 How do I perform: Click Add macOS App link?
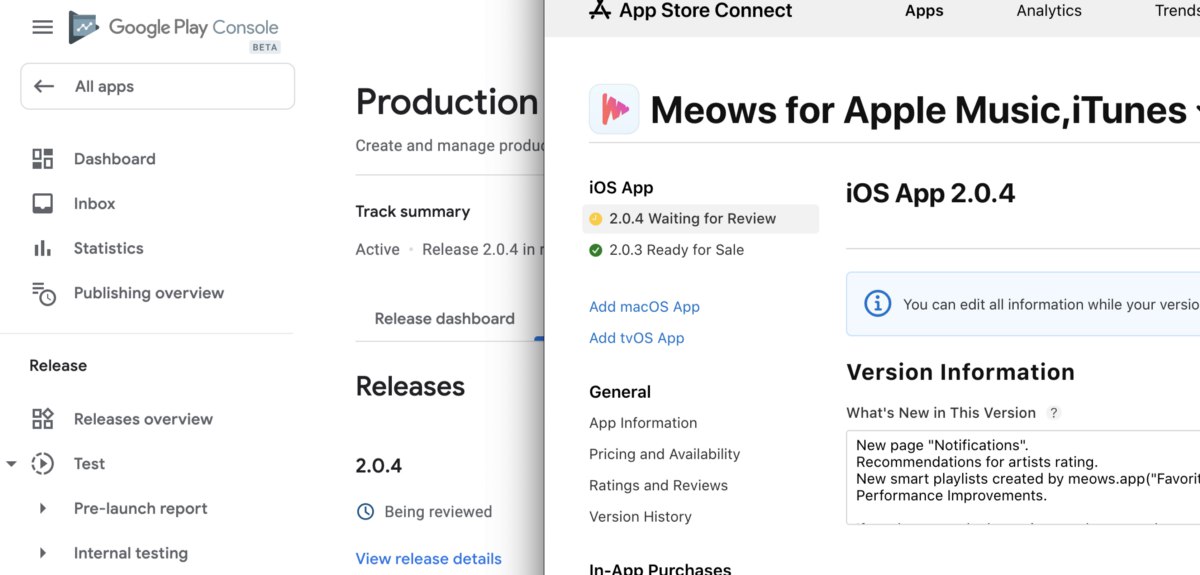click(644, 307)
